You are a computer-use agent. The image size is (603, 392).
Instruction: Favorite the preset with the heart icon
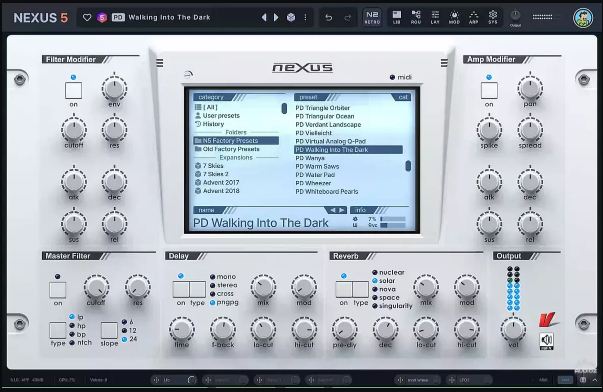pyautogui.click(x=87, y=17)
